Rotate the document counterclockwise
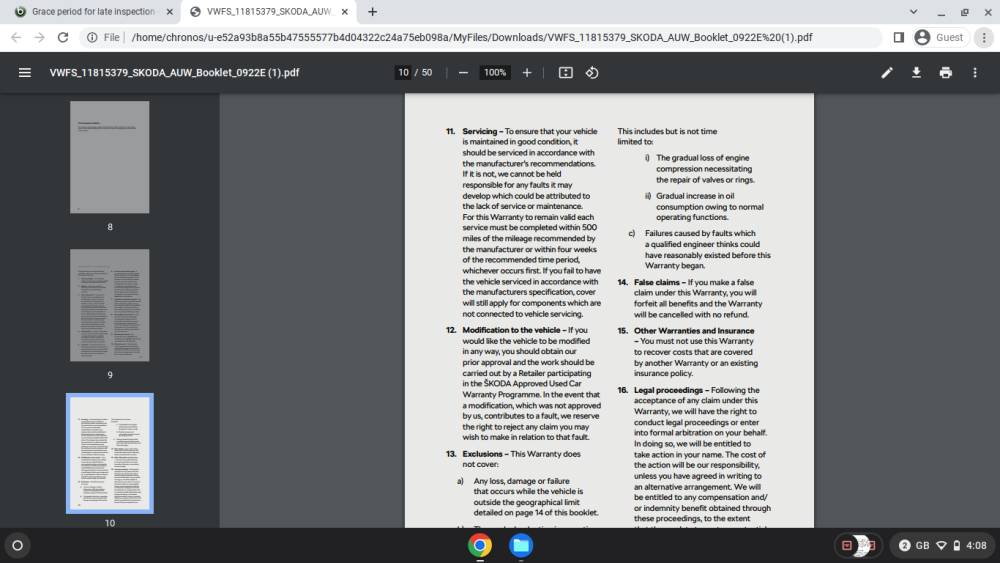This screenshot has width=1000, height=563. pyautogui.click(x=592, y=73)
